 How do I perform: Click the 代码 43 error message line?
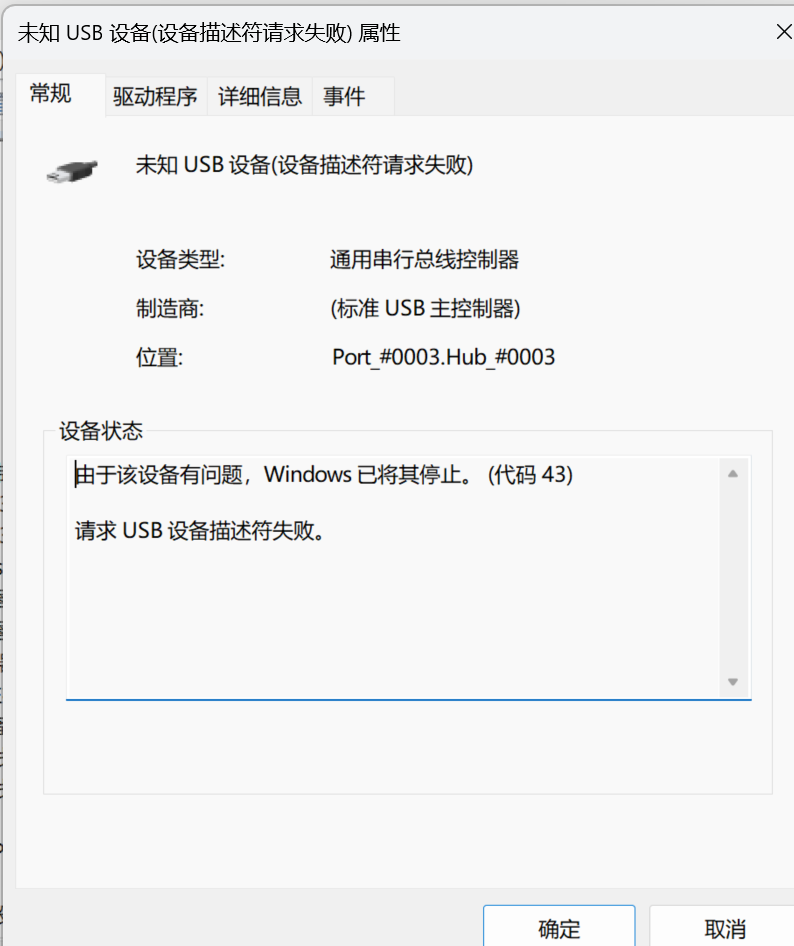(x=323, y=475)
